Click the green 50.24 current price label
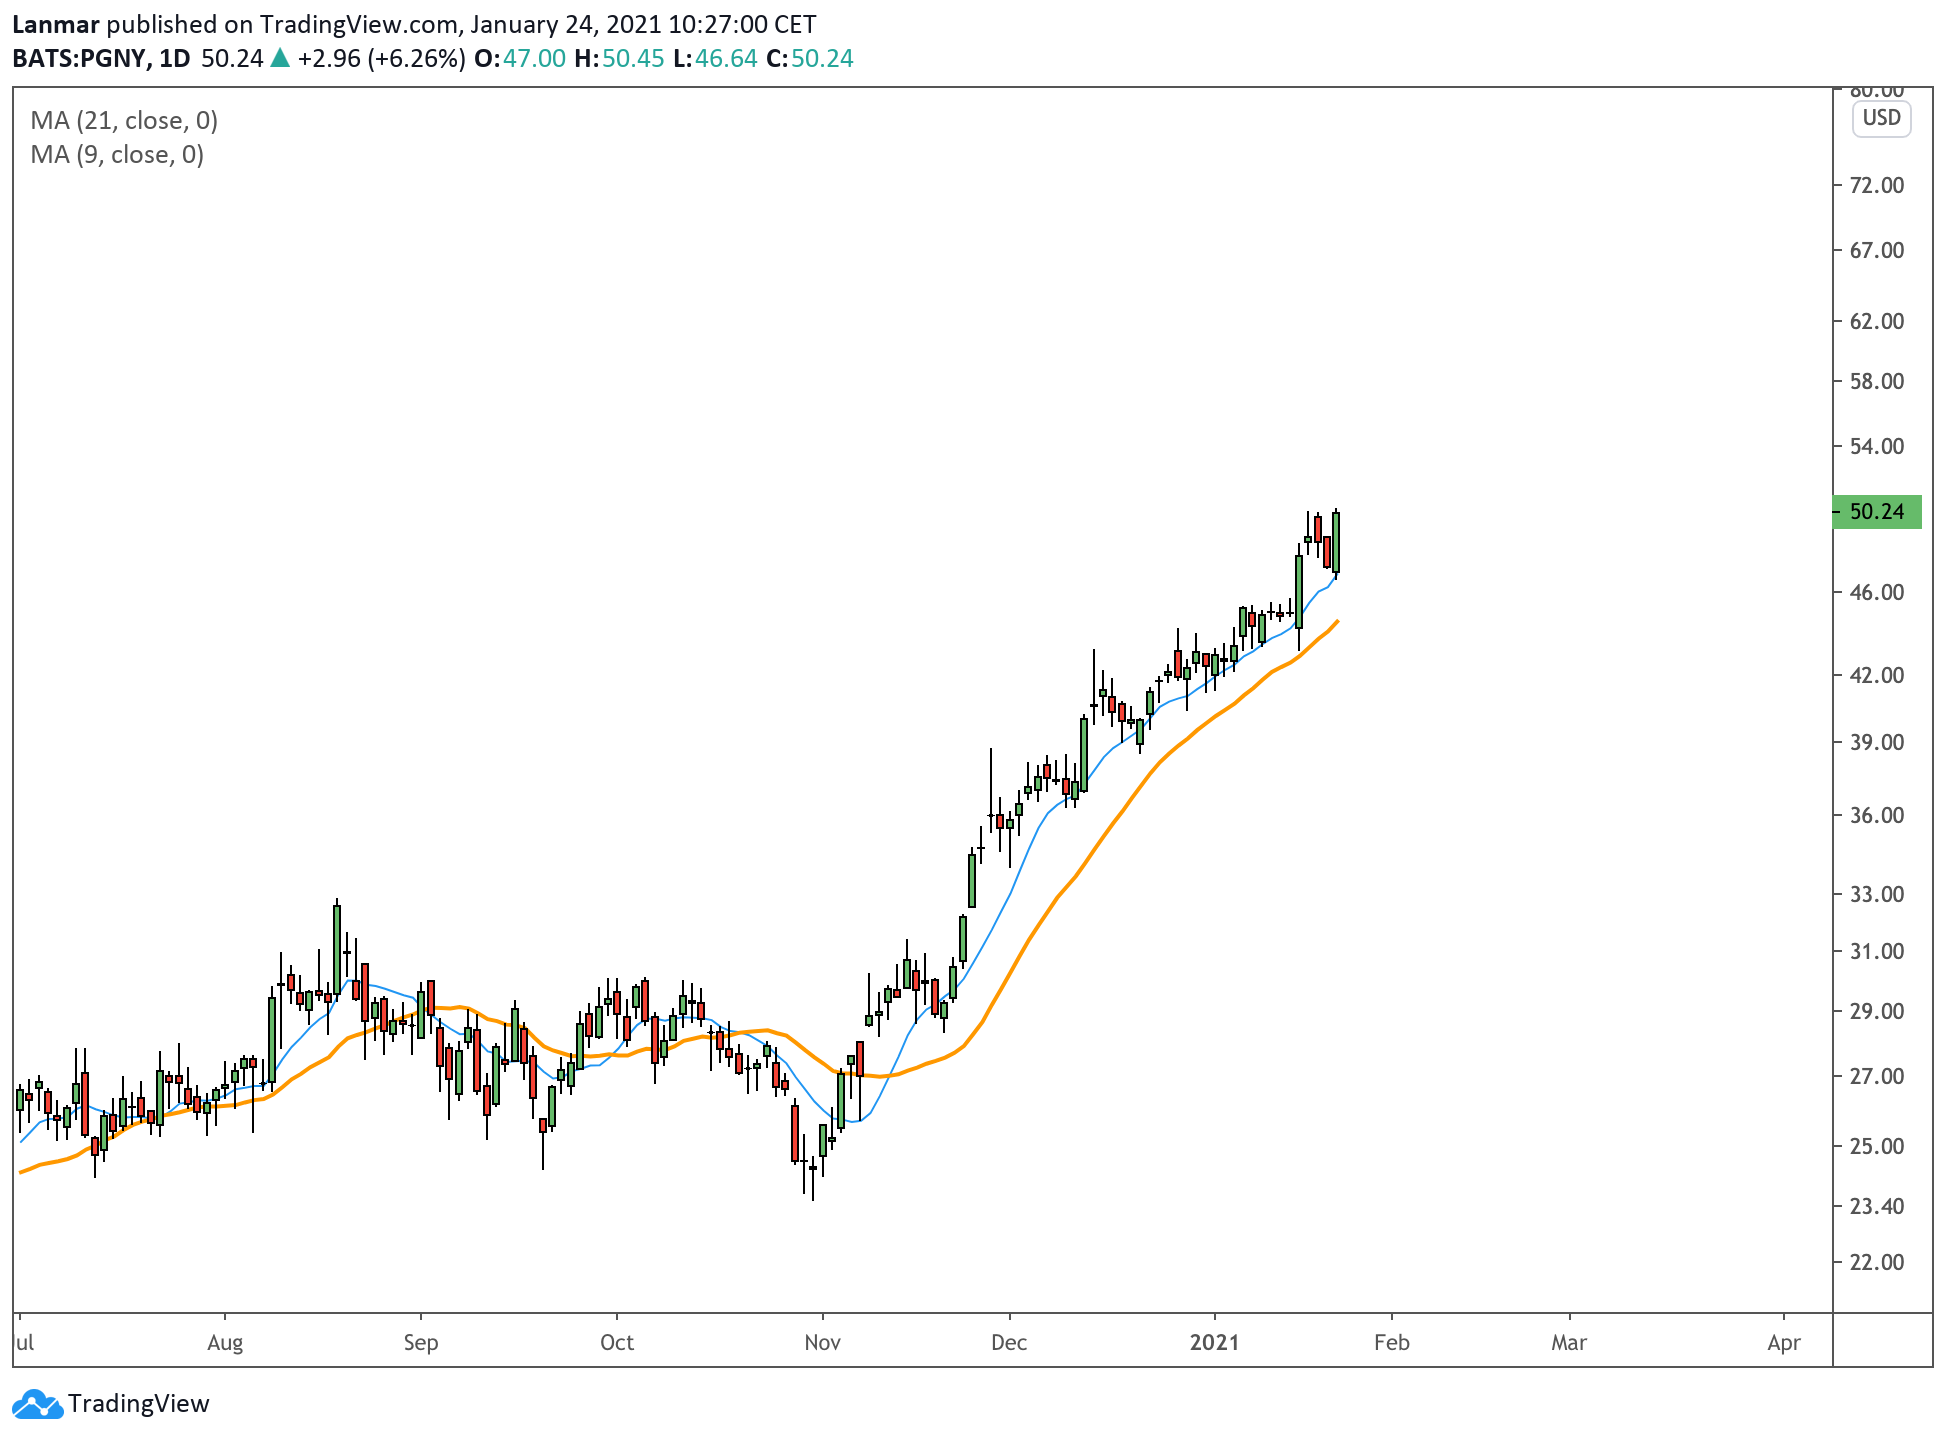Viewport: 1946px width, 1440px height. click(x=1877, y=512)
